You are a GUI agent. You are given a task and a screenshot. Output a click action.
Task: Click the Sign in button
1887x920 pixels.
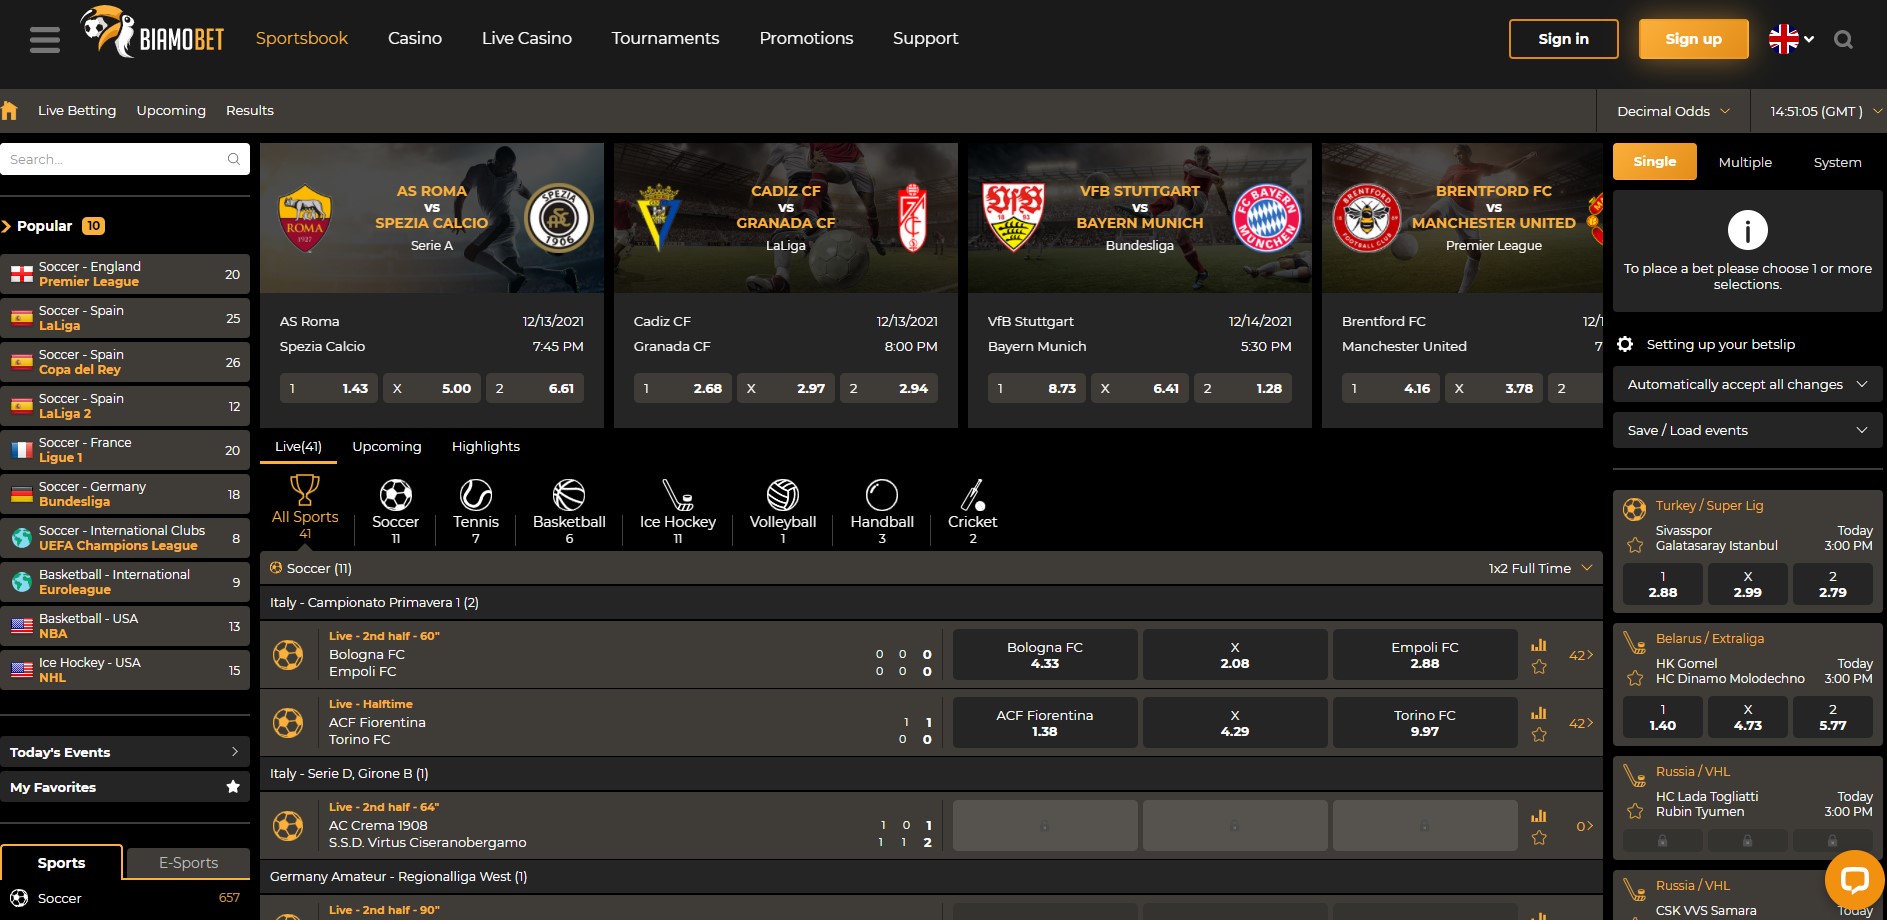[1563, 39]
